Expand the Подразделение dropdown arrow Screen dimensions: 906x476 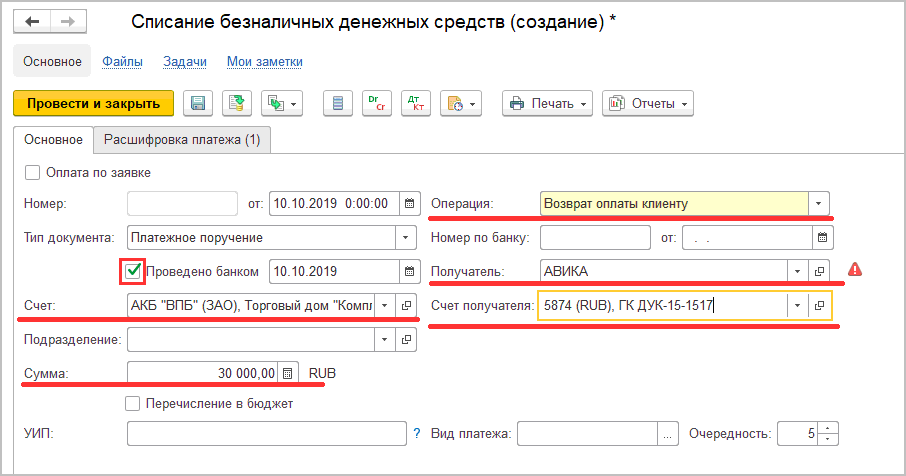click(384, 340)
